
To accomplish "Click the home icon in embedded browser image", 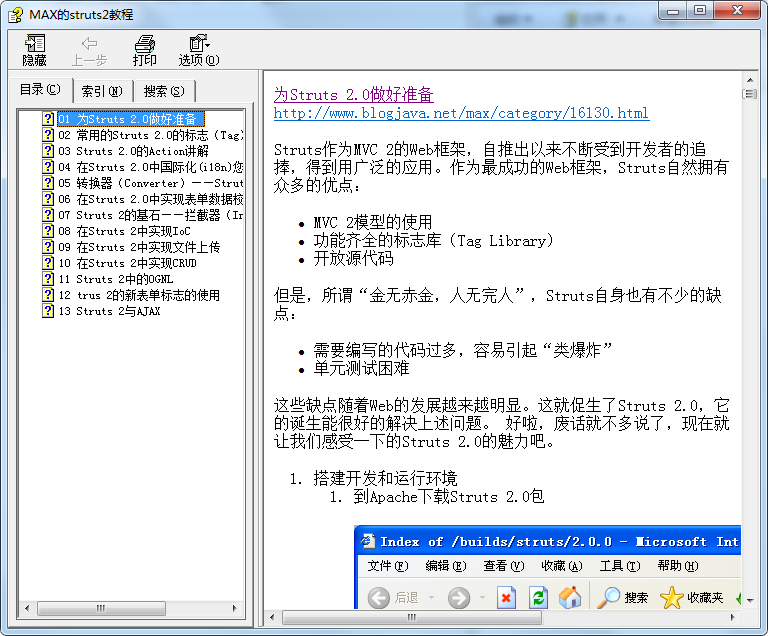I will (x=570, y=597).
